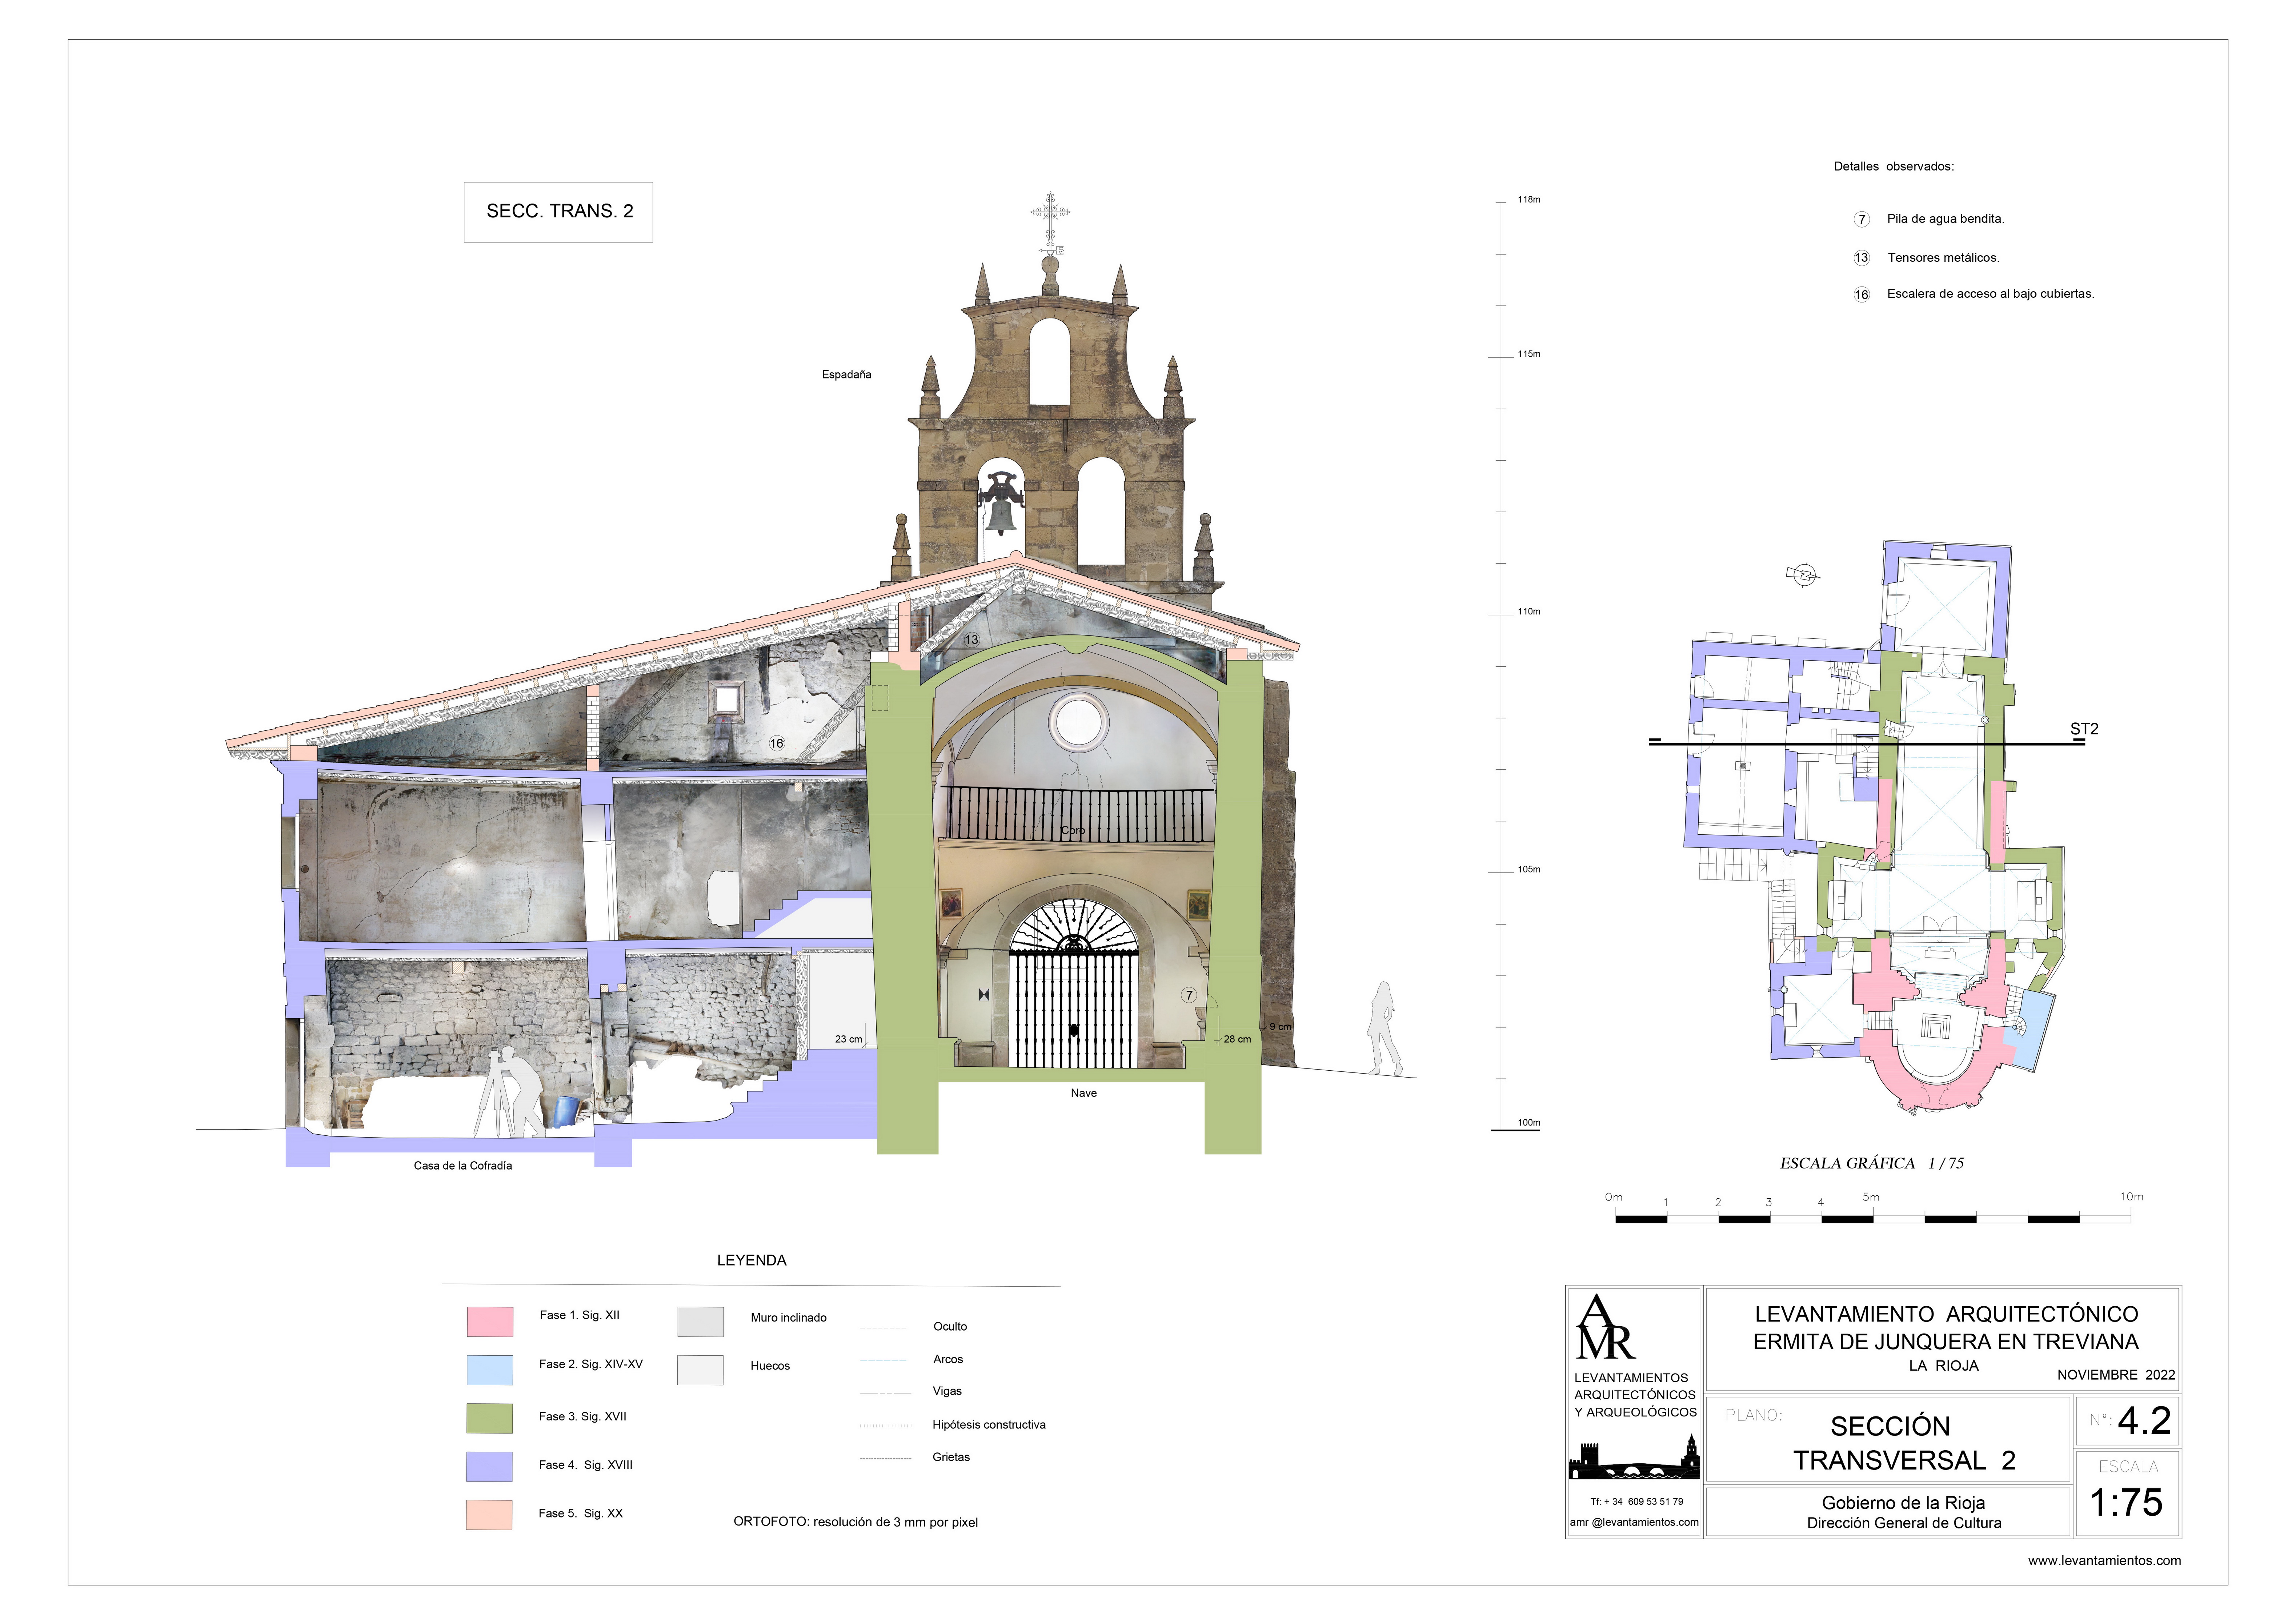Click circled number 16 in attic section
2296x1624 pixels.
coord(777,743)
